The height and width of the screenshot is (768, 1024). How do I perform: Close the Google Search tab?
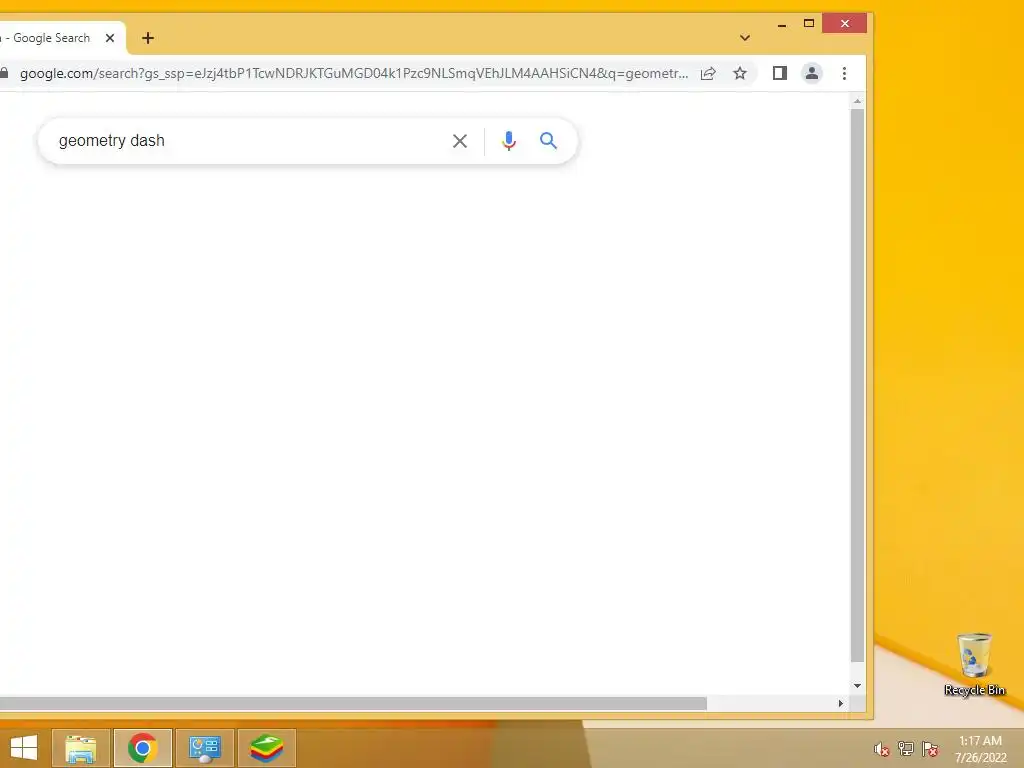pos(110,38)
